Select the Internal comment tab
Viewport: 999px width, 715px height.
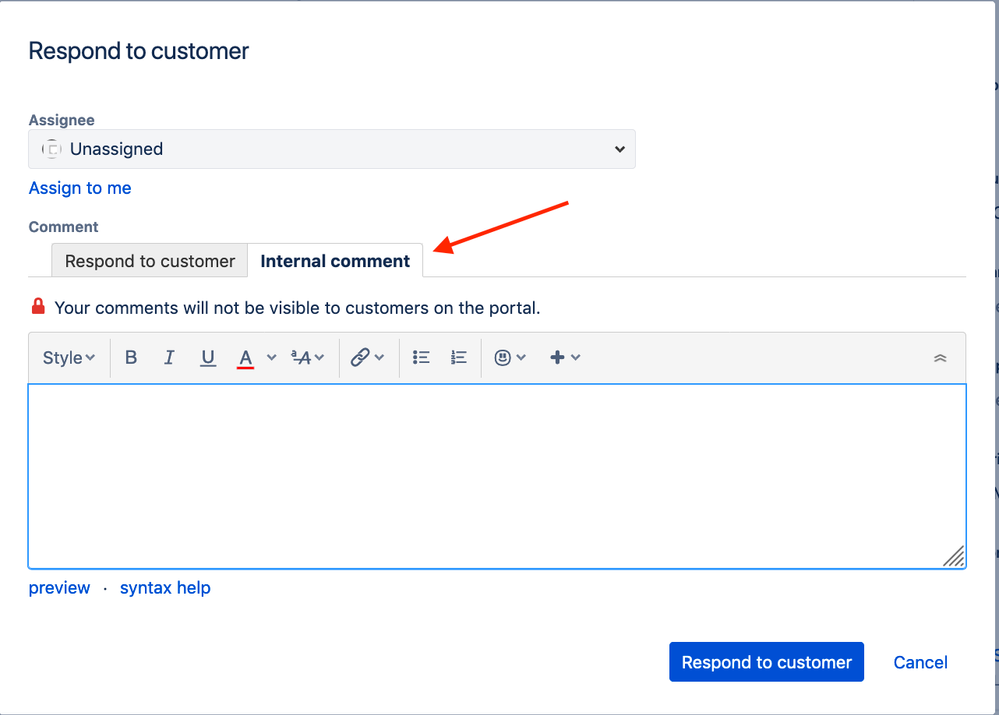tap(335, 261)
